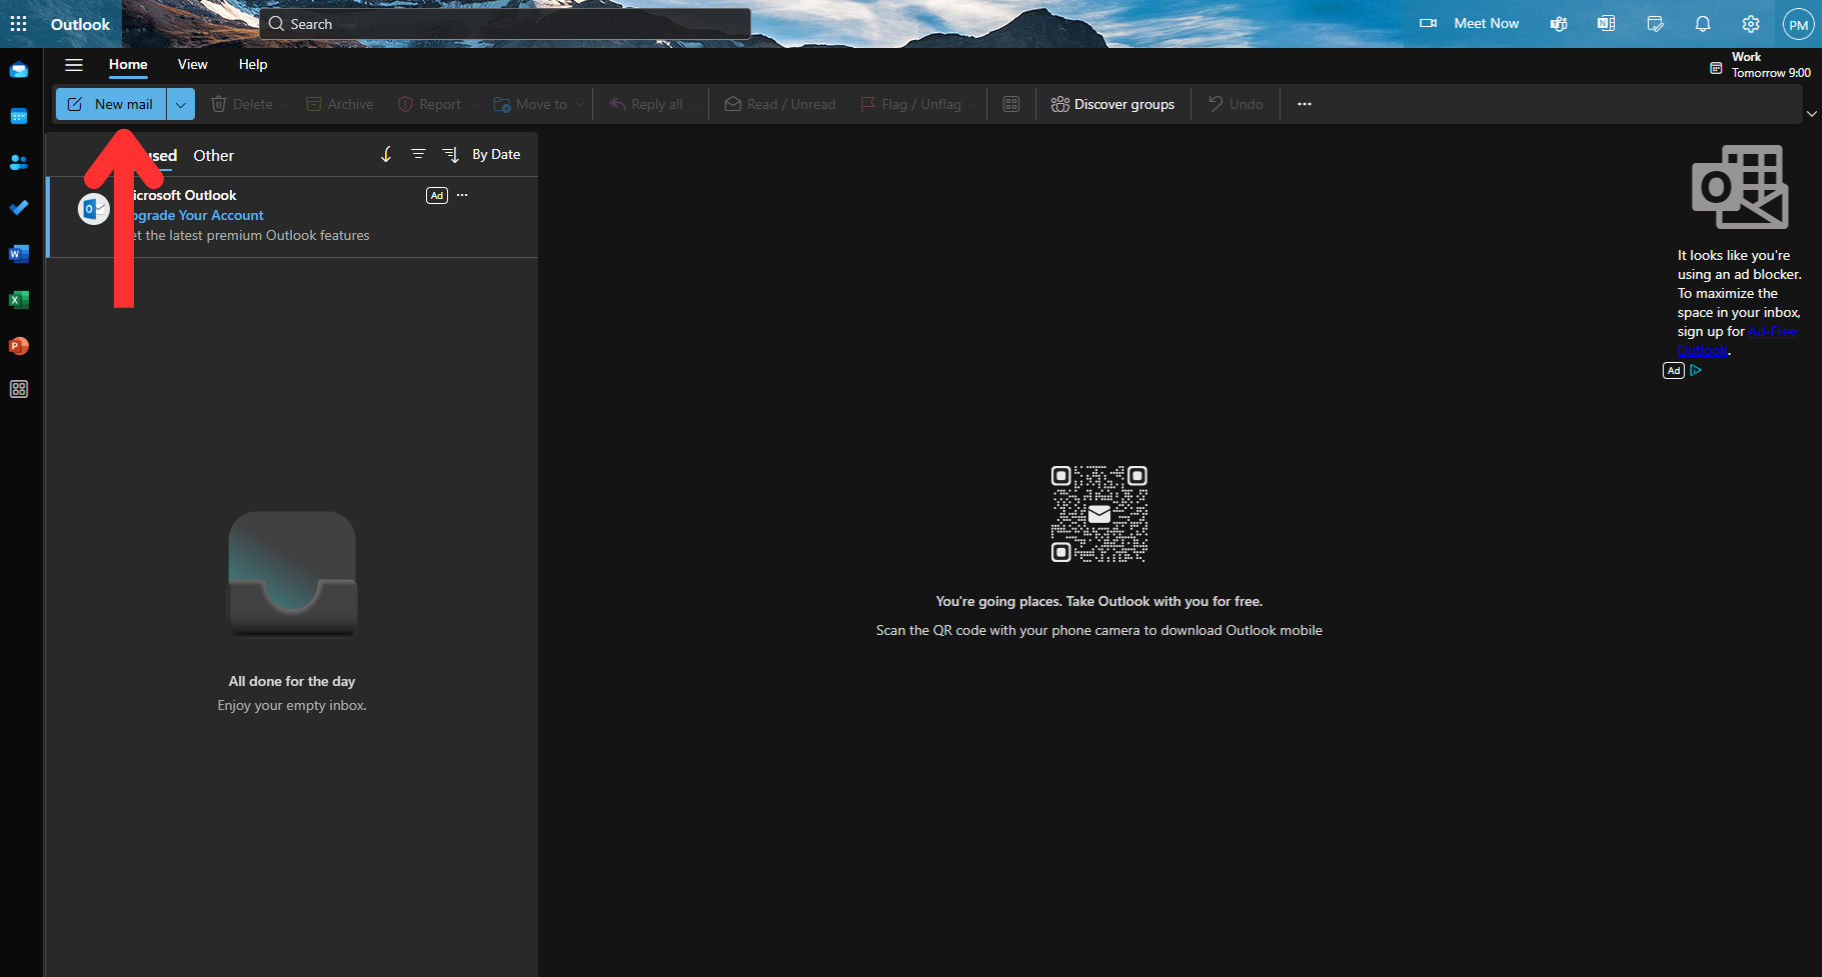Open the Help ribbon tab
The height and width of the screenshot is (977, 1822).
coord(253,65)
